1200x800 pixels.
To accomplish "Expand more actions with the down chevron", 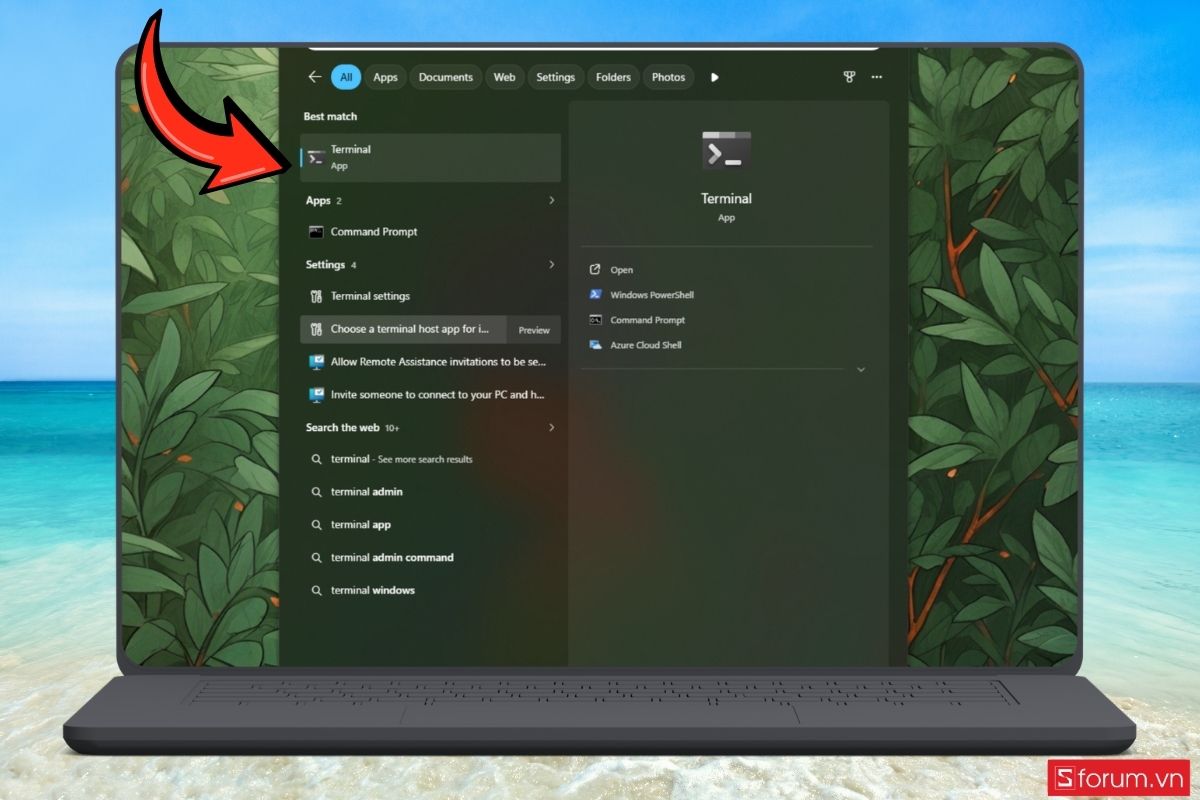I will pyautogui.click(x=861, y=370).
